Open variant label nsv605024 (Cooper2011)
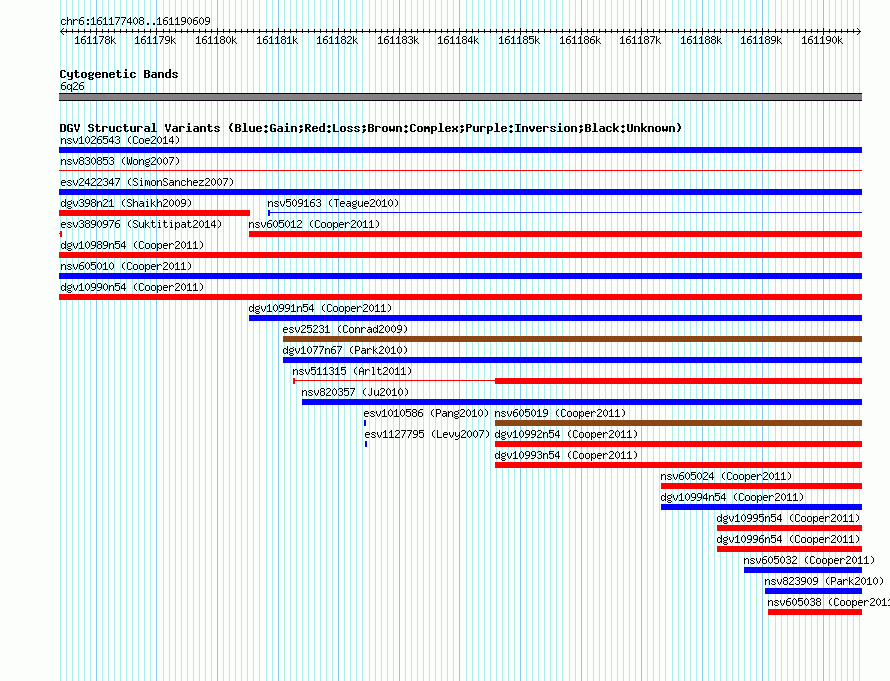 (x=726, y=476)
